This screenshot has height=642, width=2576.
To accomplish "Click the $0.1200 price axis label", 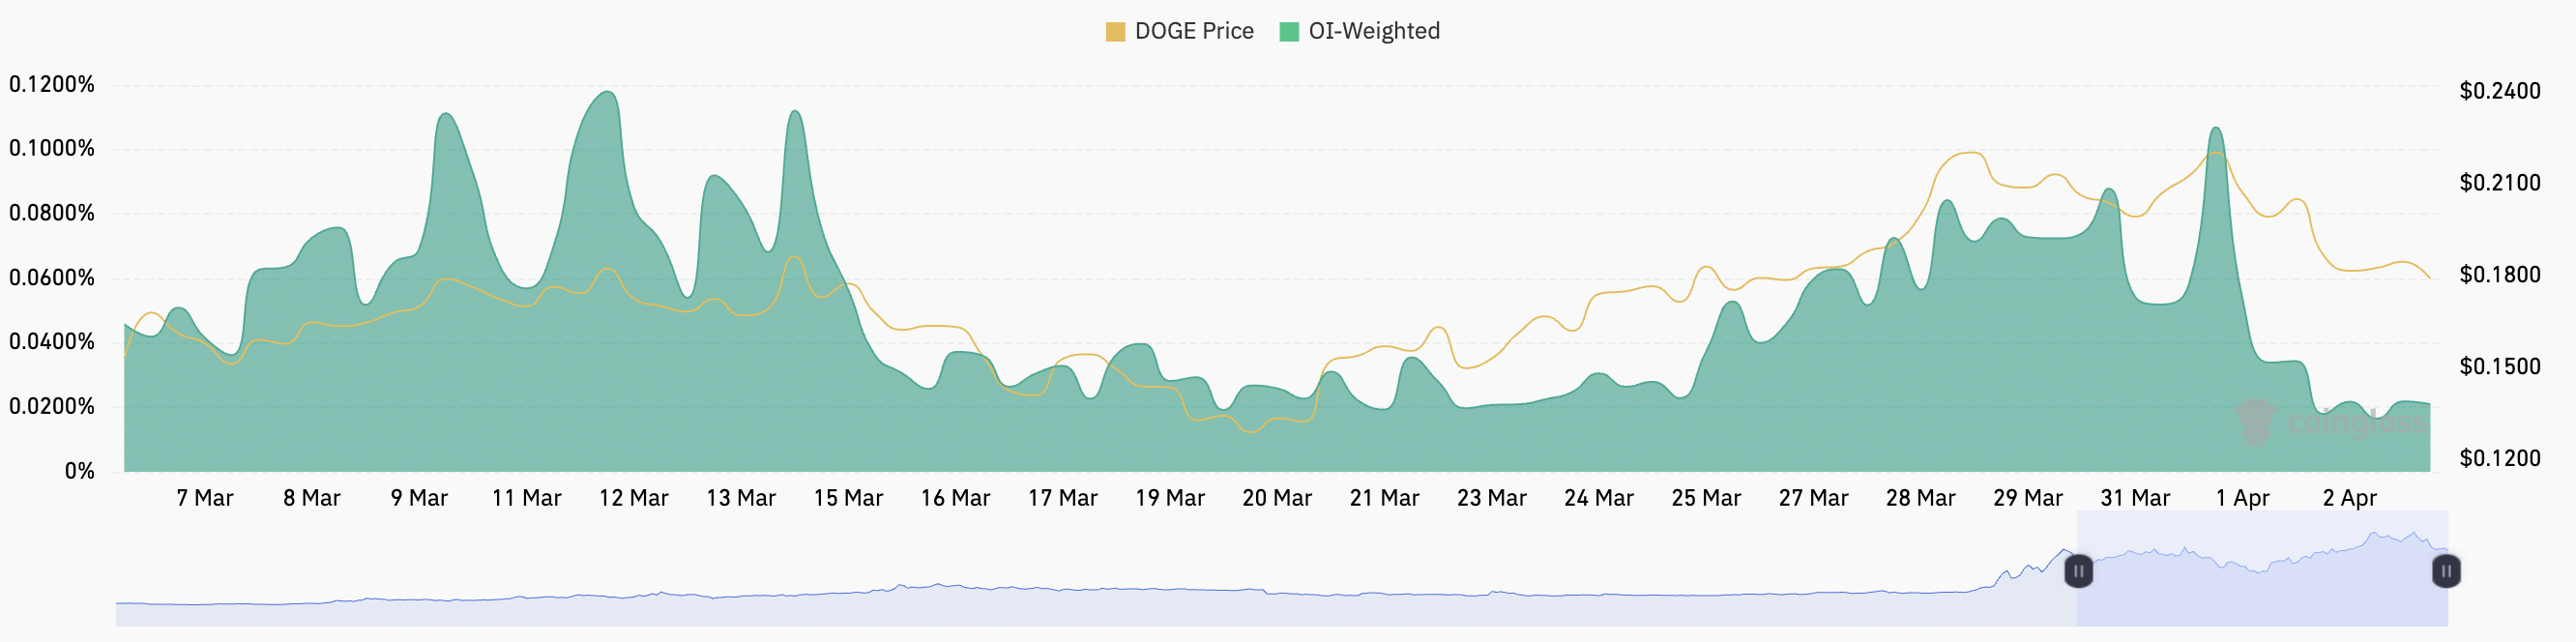I will (x=2499, y=459).
